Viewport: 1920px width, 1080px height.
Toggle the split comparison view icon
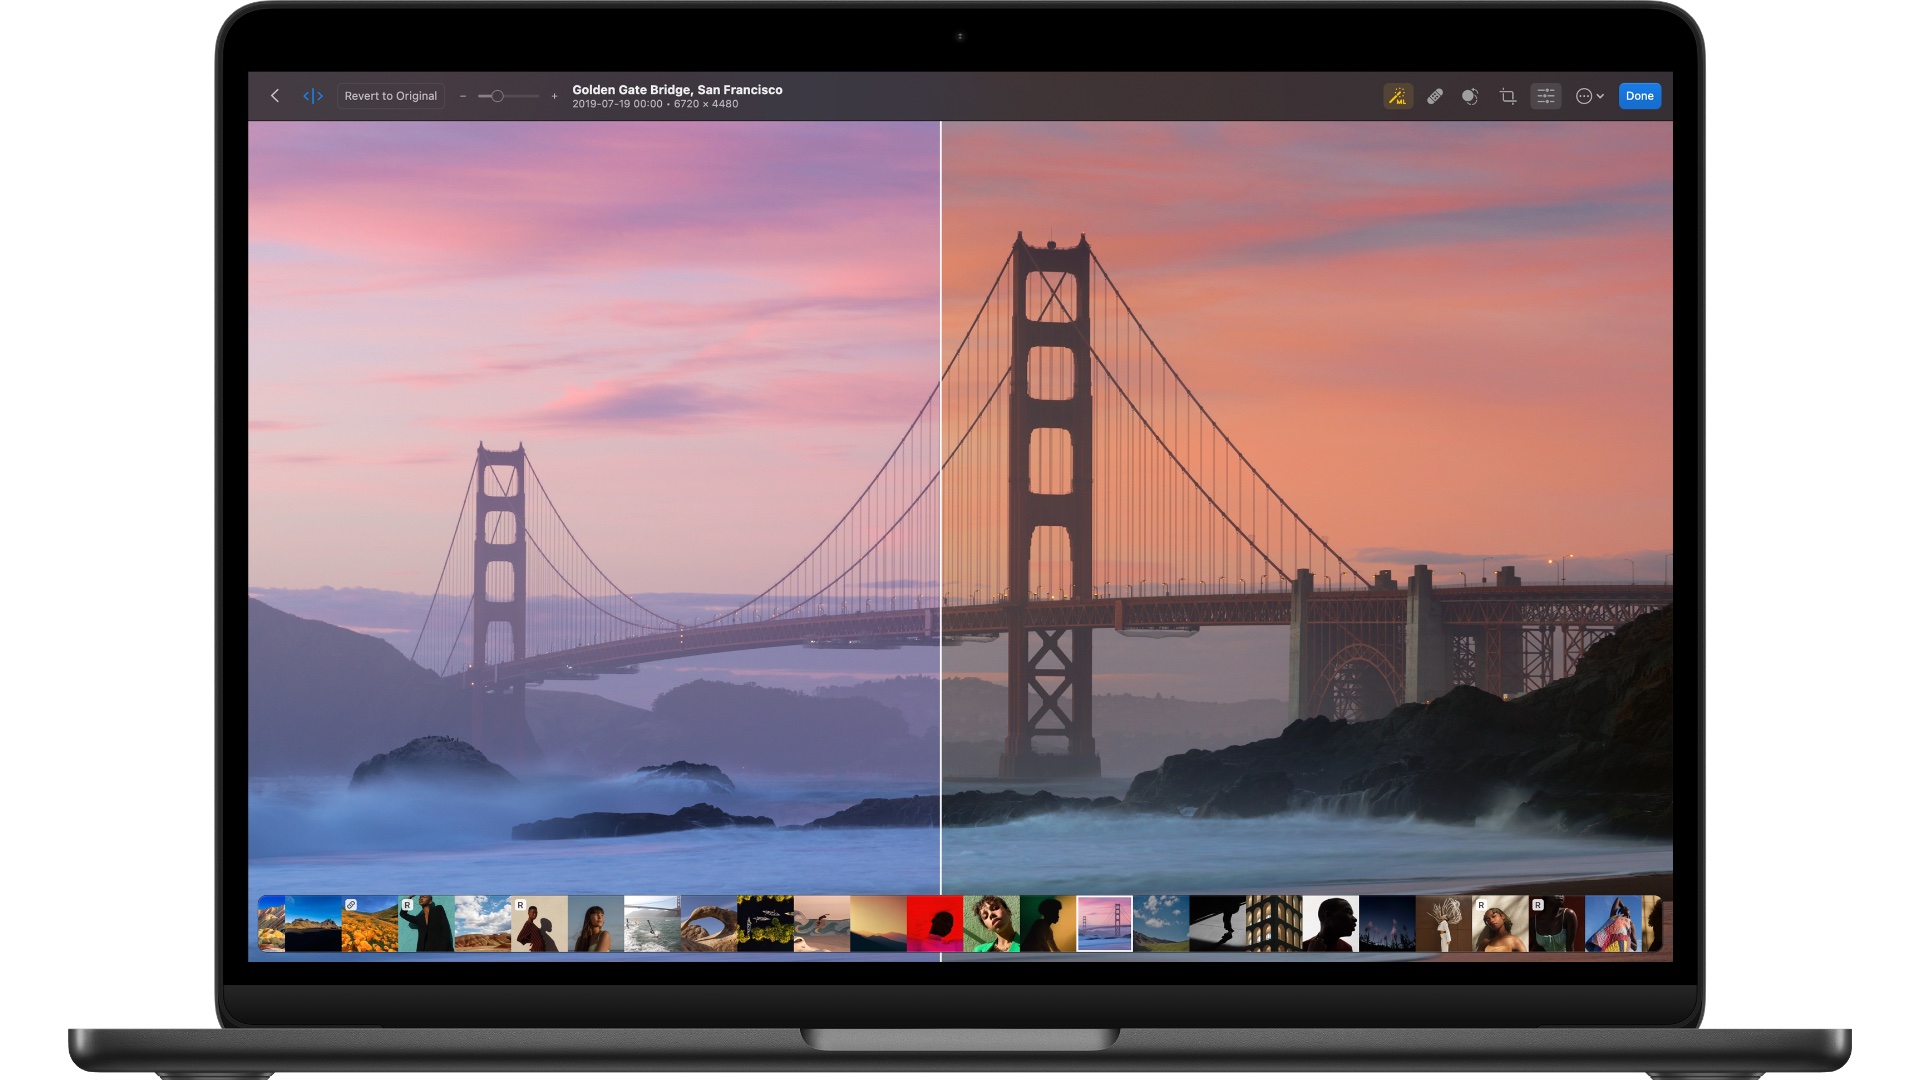(313, 96)
